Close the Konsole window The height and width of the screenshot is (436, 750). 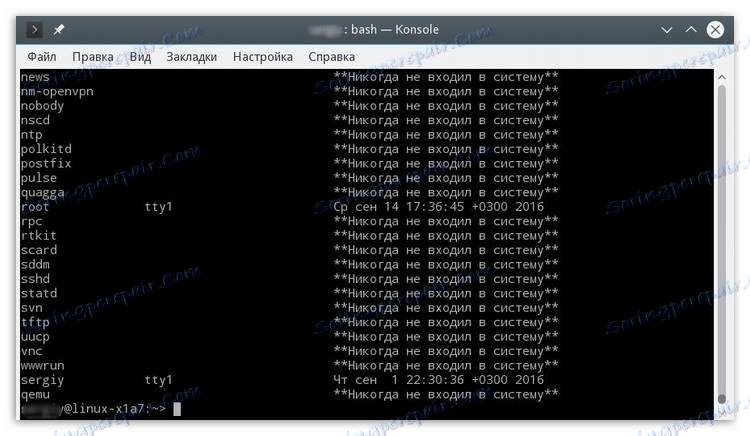pyautogui.click(x=716, y=30)
